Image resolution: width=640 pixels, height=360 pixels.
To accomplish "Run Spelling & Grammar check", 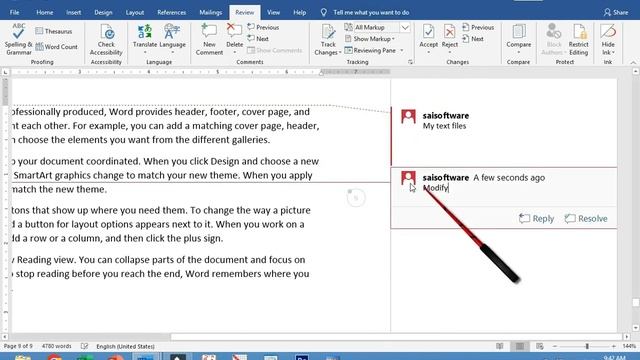I will pyautogui.click(x=18, y=39).
